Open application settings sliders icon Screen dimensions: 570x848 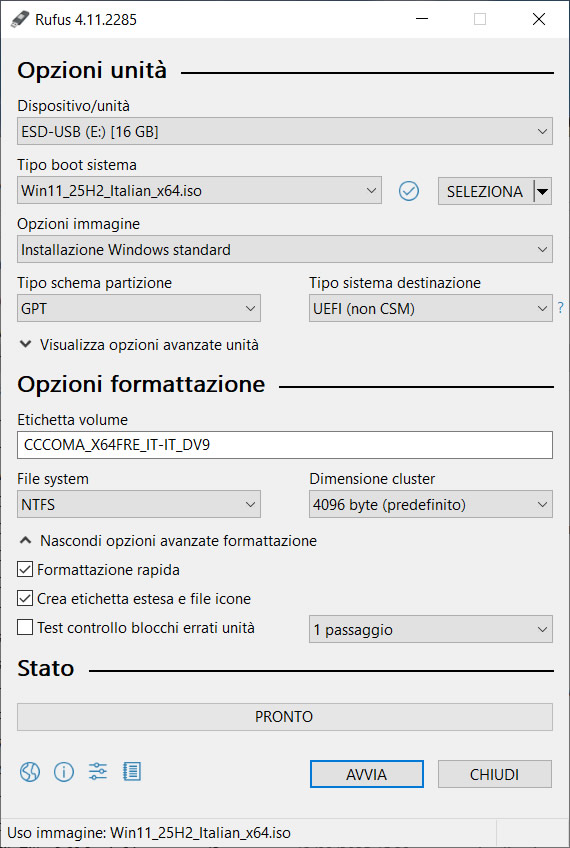[x=98, y=772]
